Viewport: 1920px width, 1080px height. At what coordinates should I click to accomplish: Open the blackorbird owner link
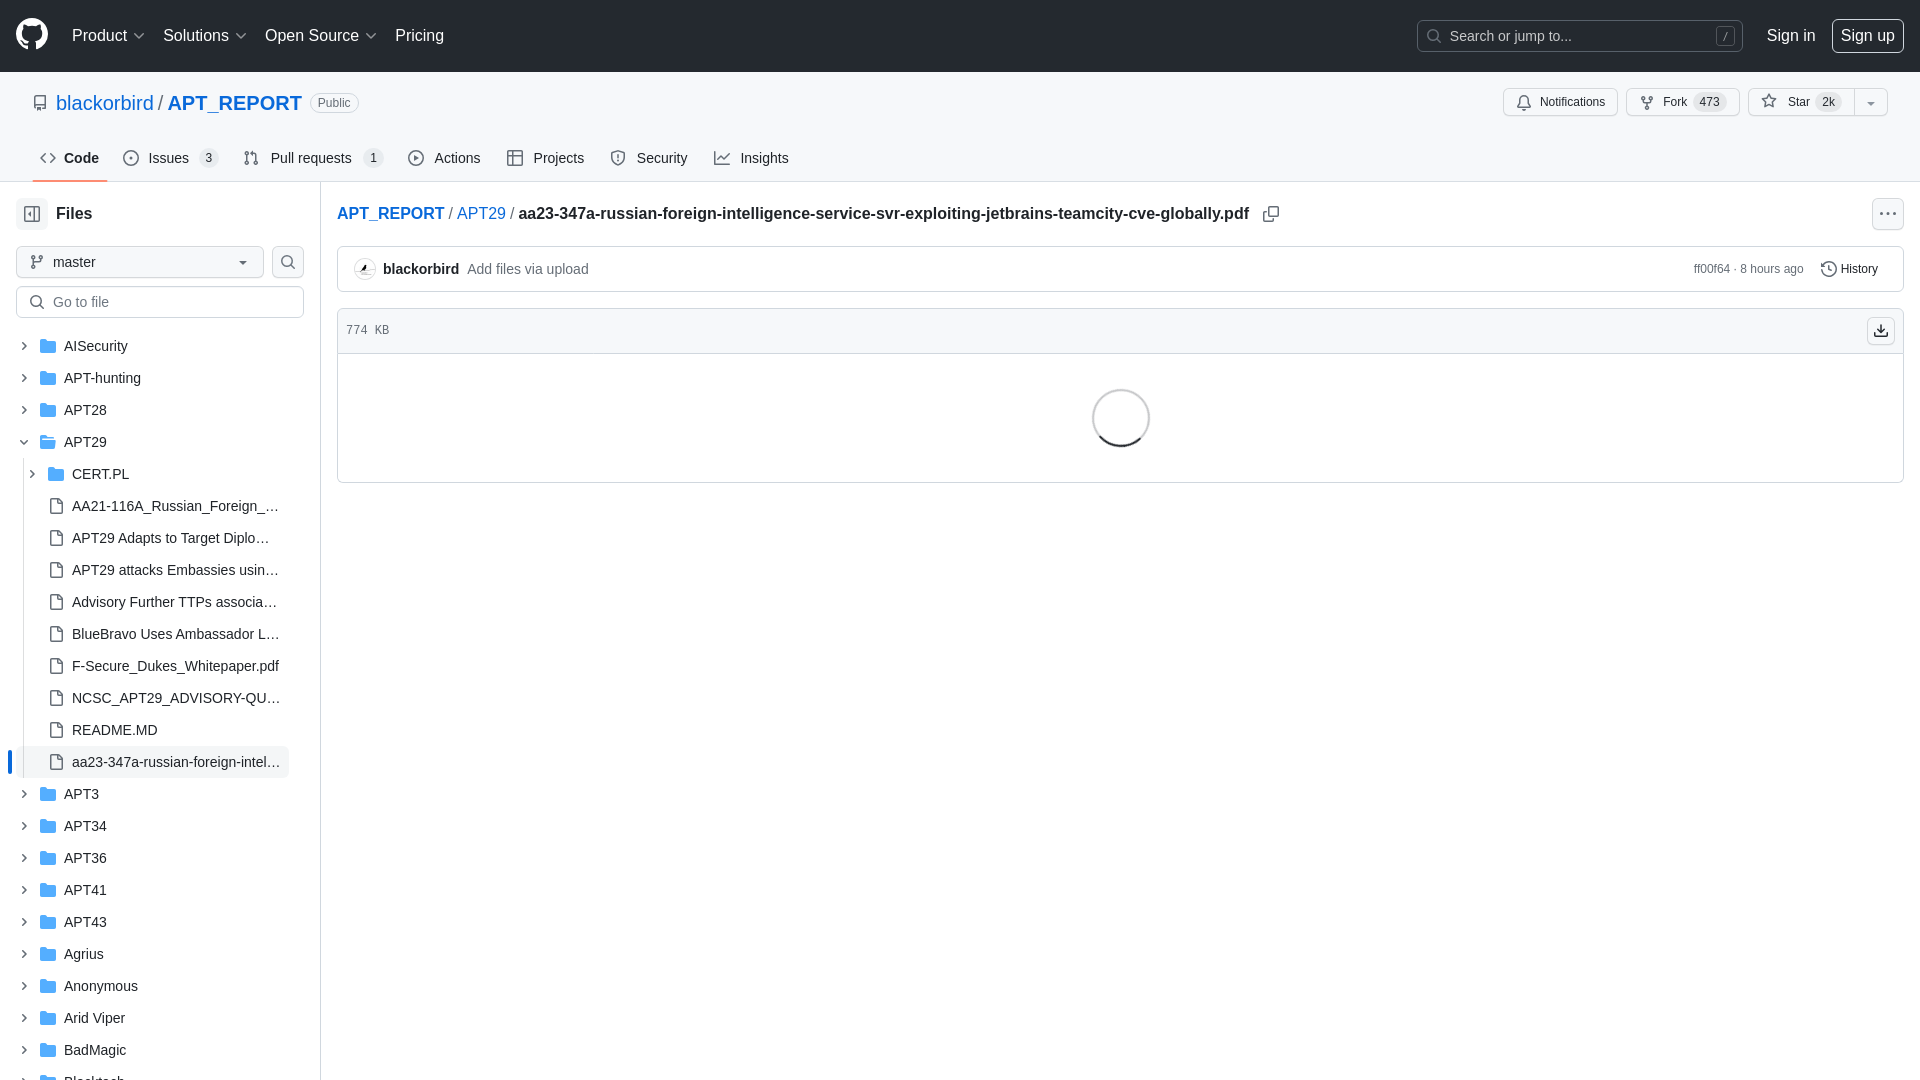click(x=105, y=103)
